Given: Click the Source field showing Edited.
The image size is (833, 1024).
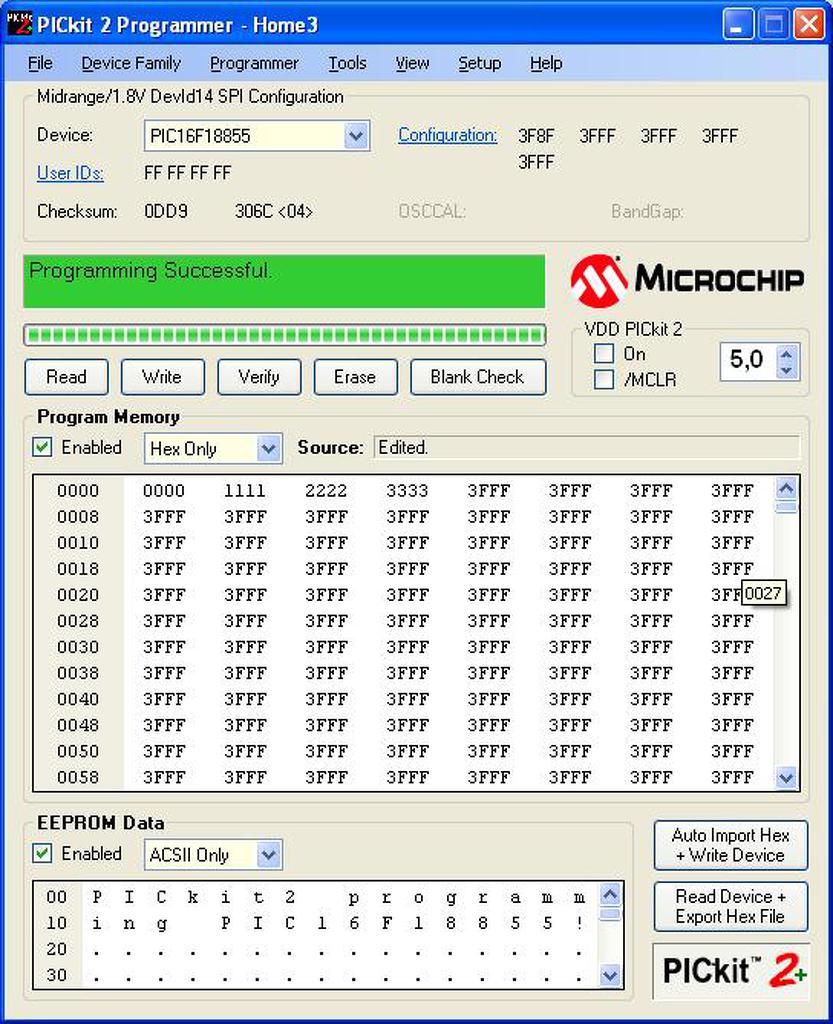Looking at the screenshot, I should tap(586, 448).
